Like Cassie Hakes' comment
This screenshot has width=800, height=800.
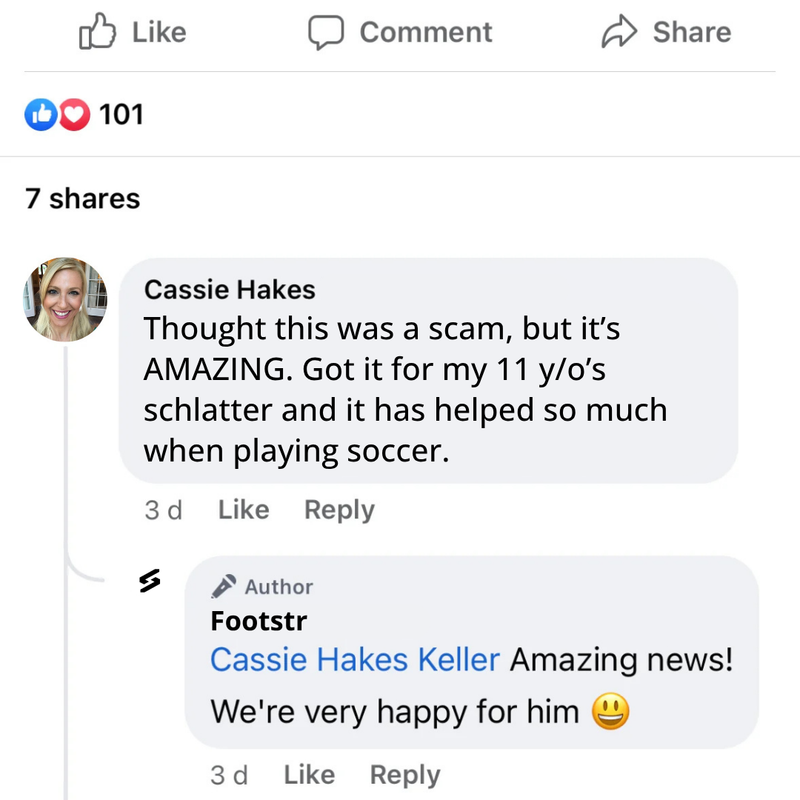[x=243, y=510]
